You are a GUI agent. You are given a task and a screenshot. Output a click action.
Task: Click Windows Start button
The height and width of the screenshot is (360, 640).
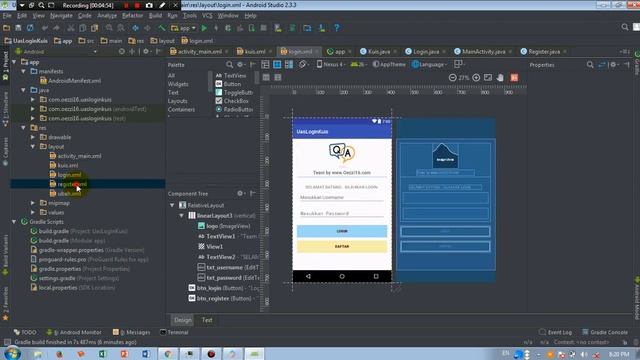(x=12, y=353)
